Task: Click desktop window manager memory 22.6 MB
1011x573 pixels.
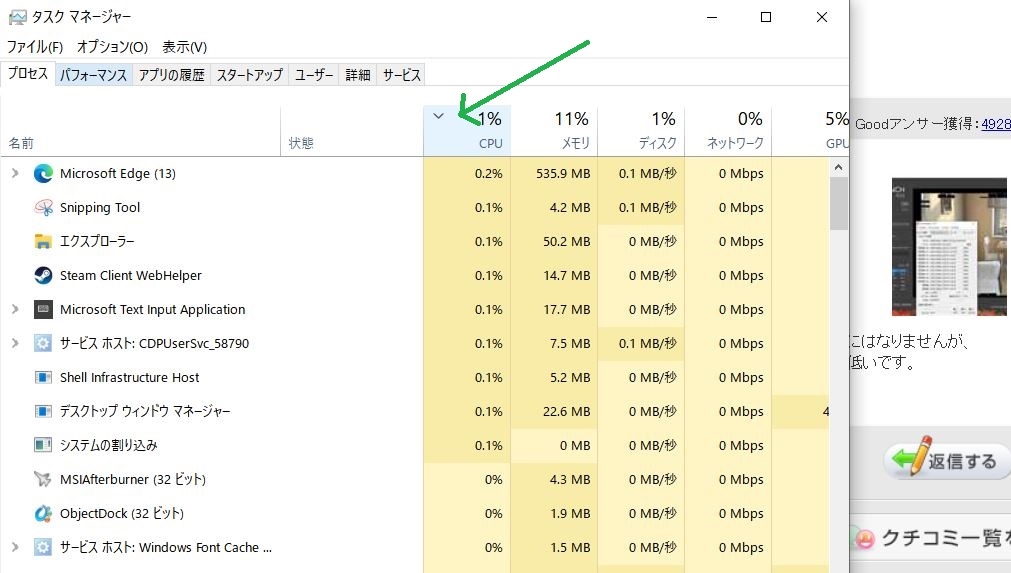Action: tap(566, 411)
